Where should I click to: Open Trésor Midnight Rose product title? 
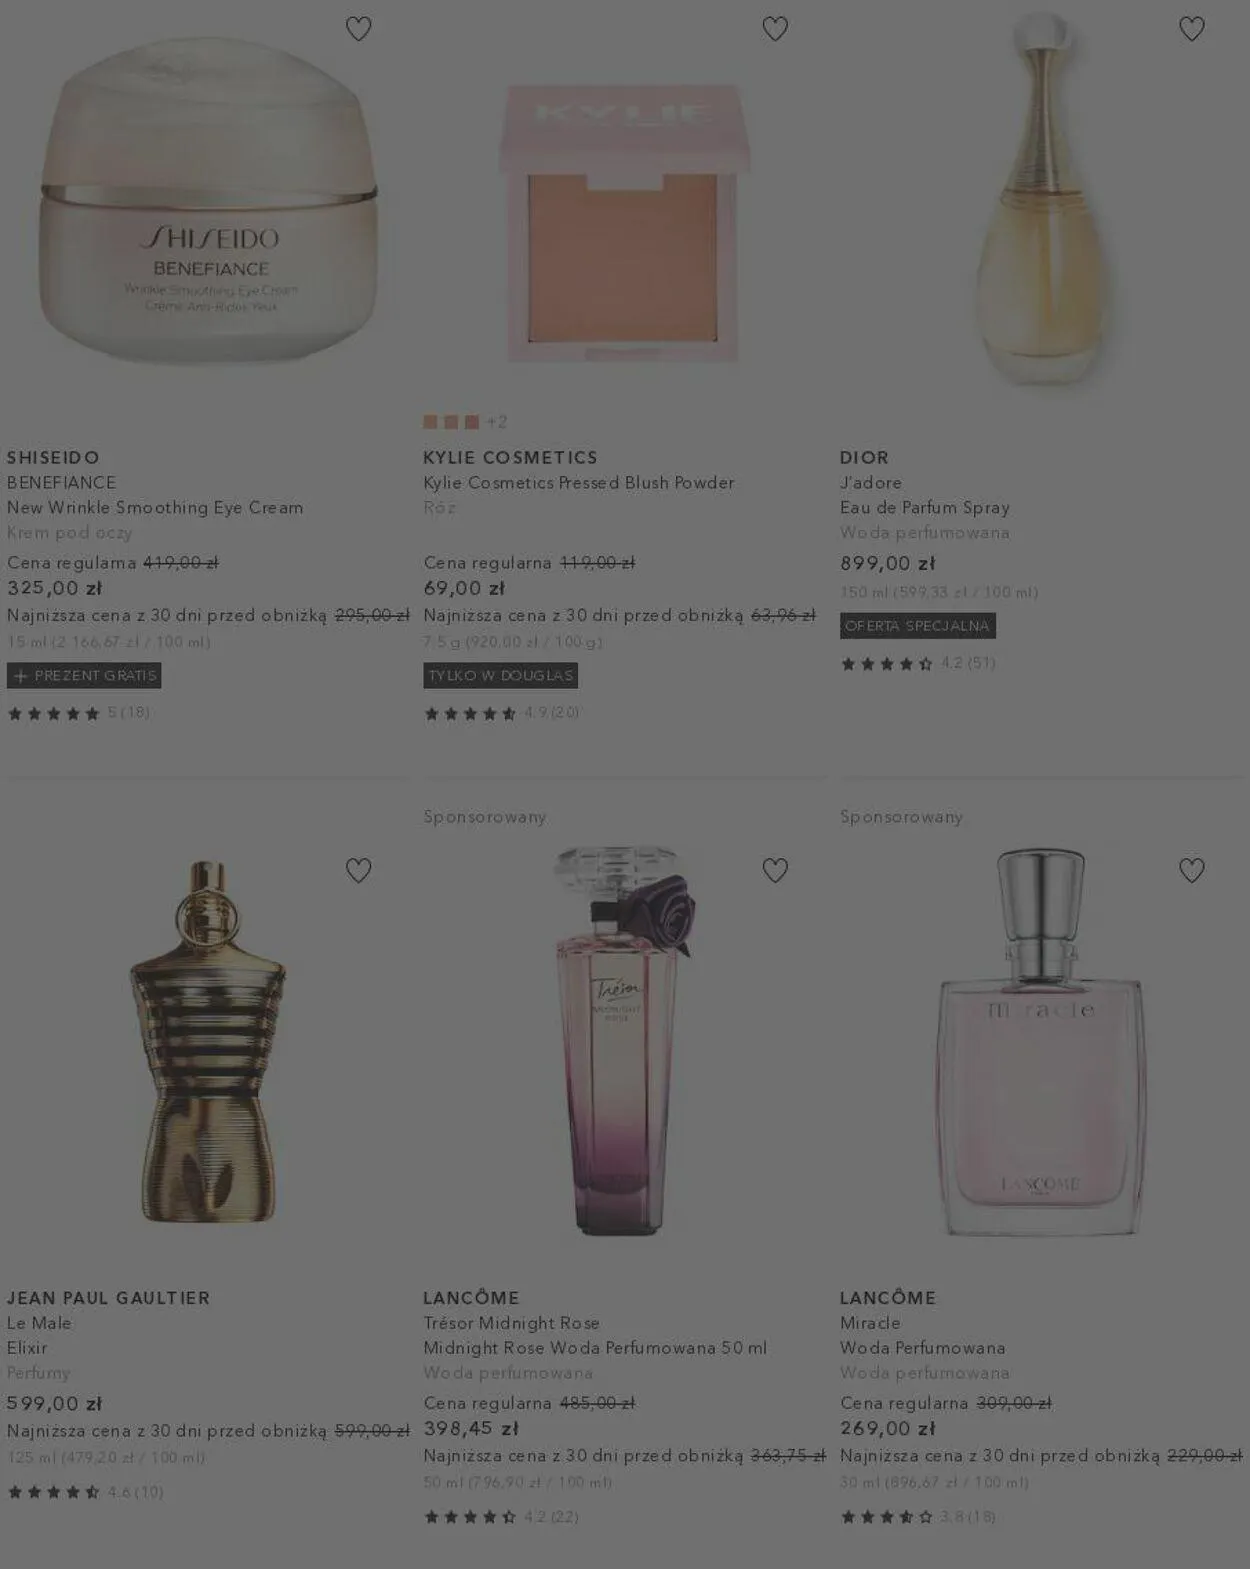point(511,1323)
